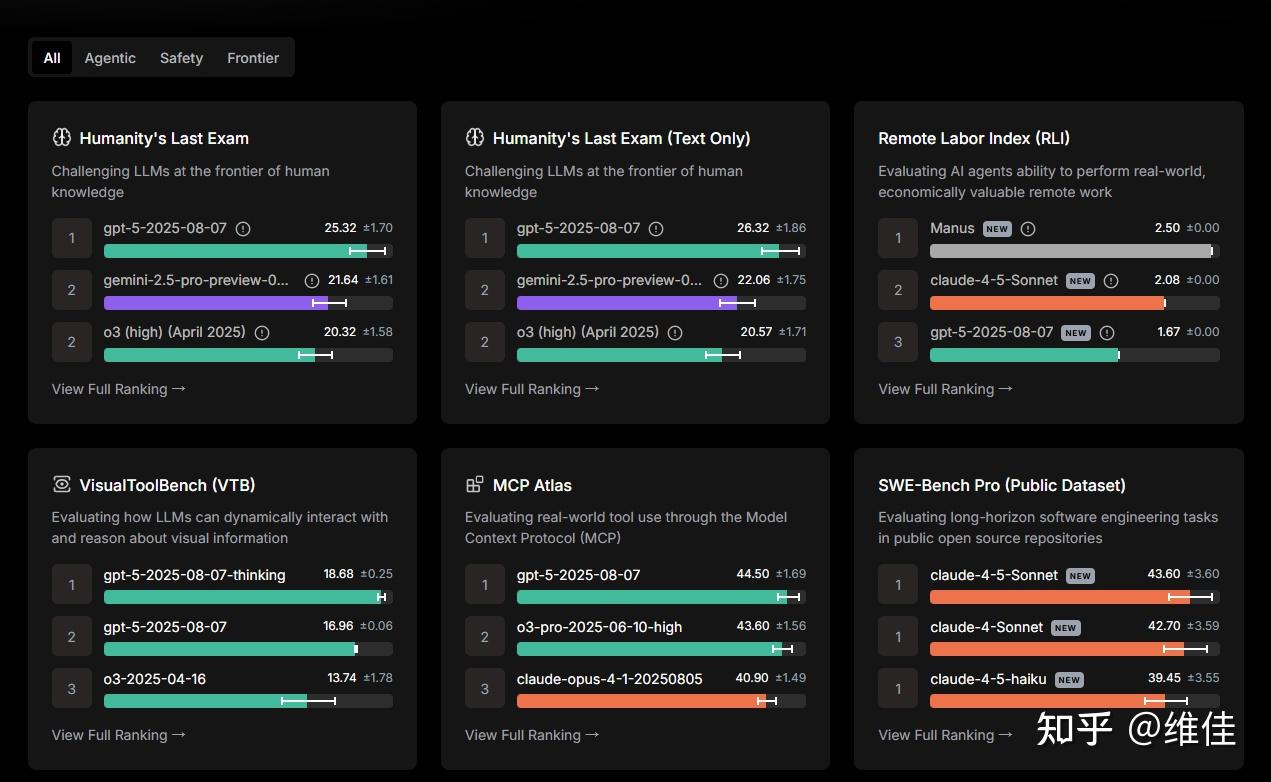Click the info icon next to Manus

(1028, 229)
